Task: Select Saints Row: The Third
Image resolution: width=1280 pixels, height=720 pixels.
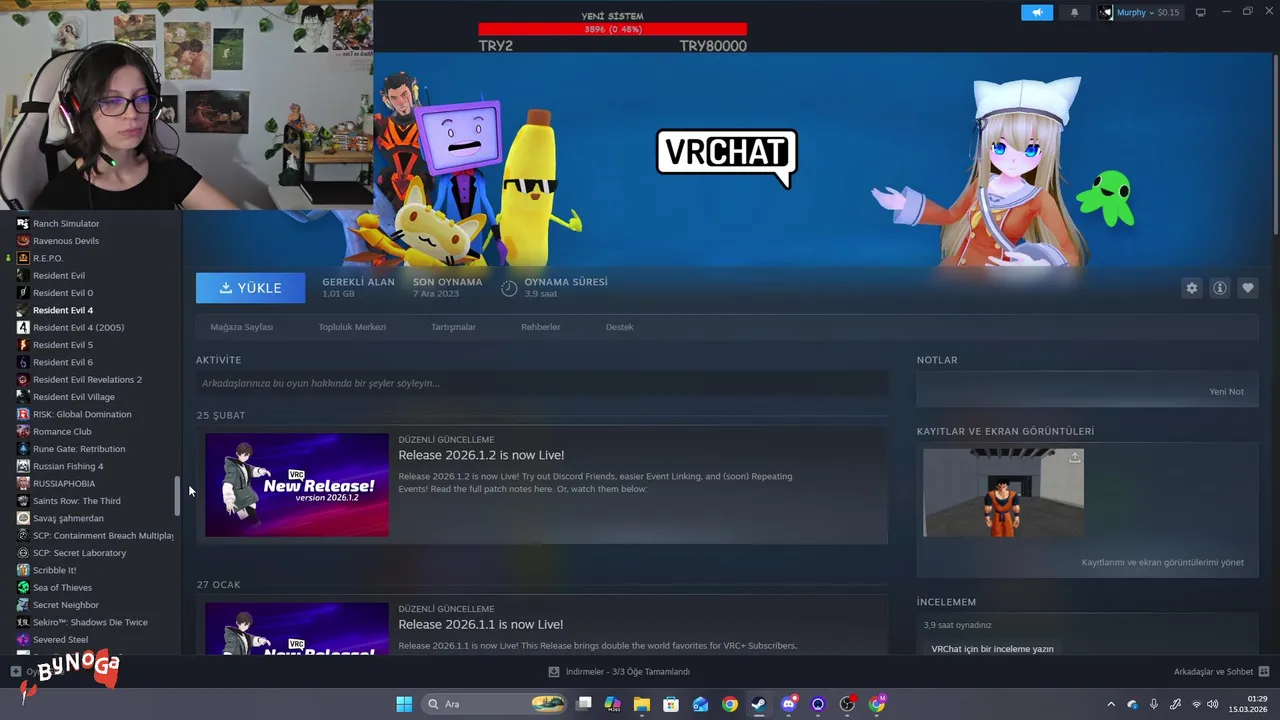Action: pos(77,501)
